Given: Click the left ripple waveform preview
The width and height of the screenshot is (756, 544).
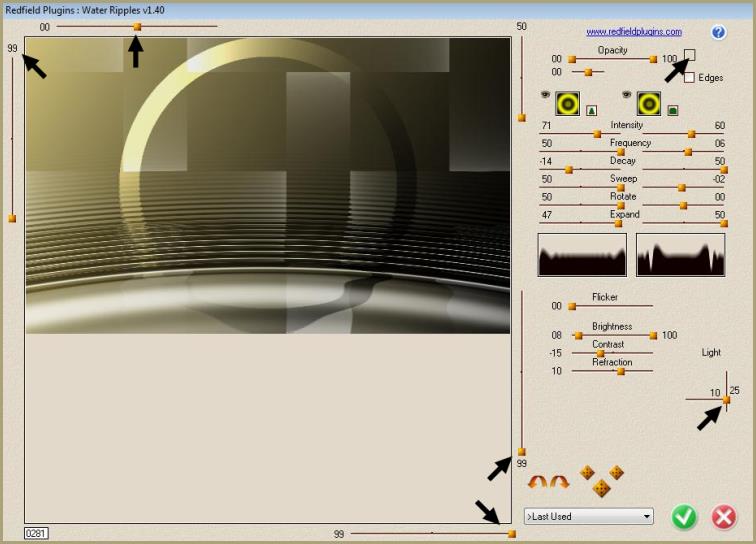Looking at the screenshot, I should tap(582, 255).
